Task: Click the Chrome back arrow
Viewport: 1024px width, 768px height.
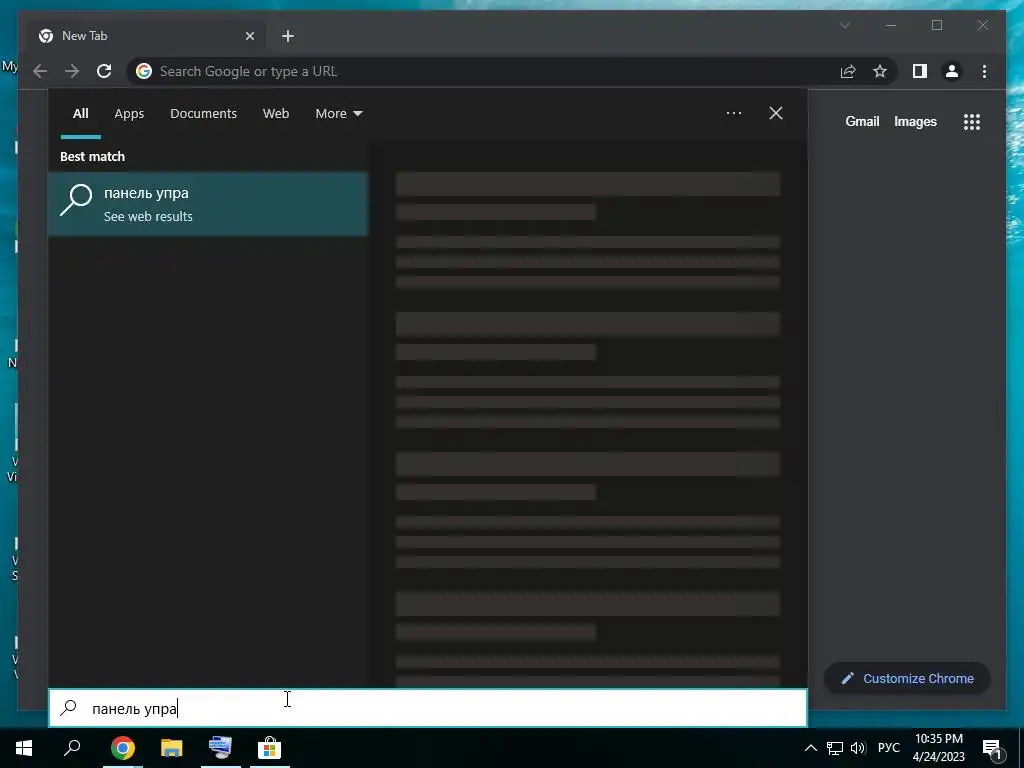Action: tap(40, 71)
